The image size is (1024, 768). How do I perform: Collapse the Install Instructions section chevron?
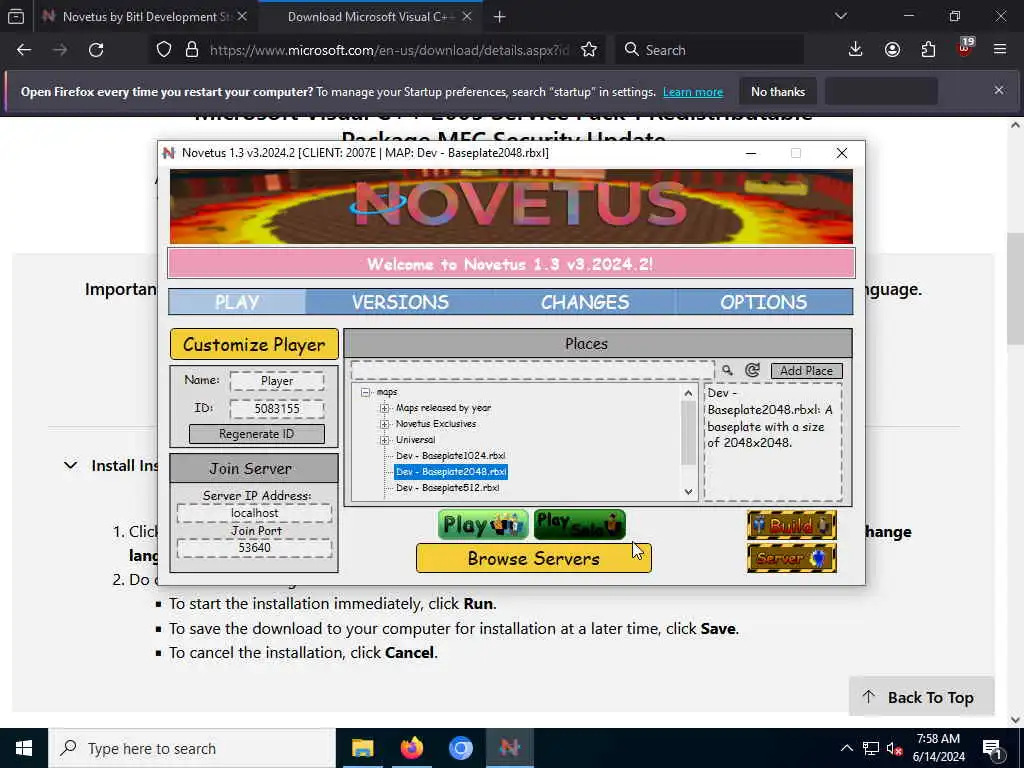[x=71, y=466]
